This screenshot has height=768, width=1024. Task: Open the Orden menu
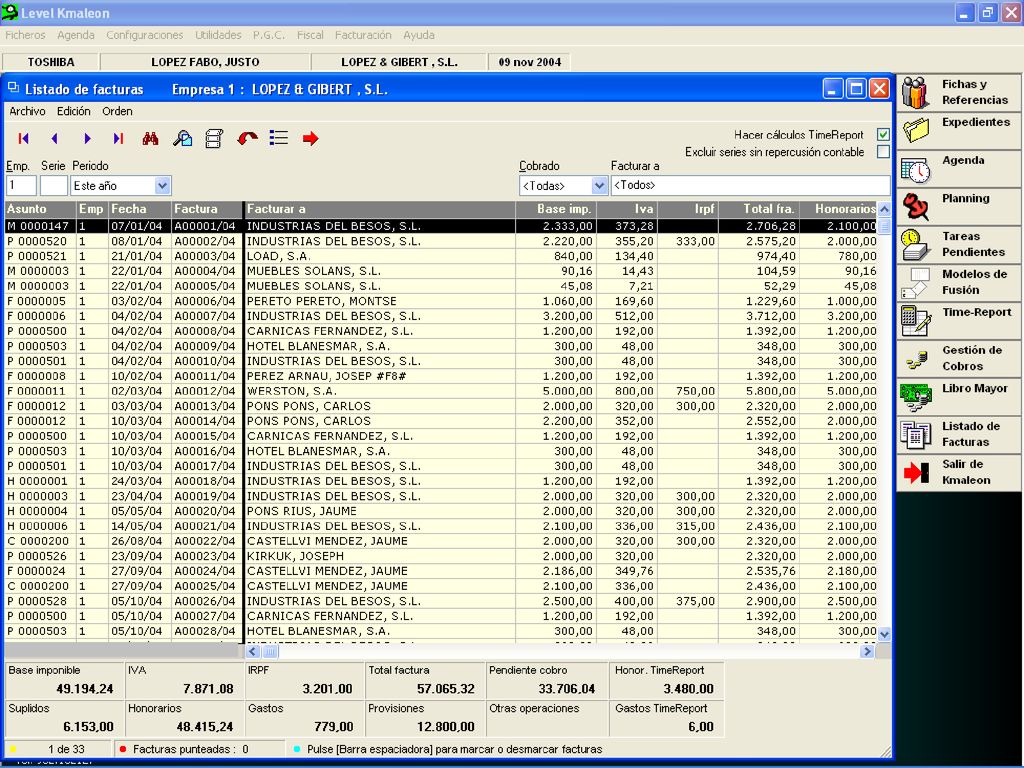point(117,111)
